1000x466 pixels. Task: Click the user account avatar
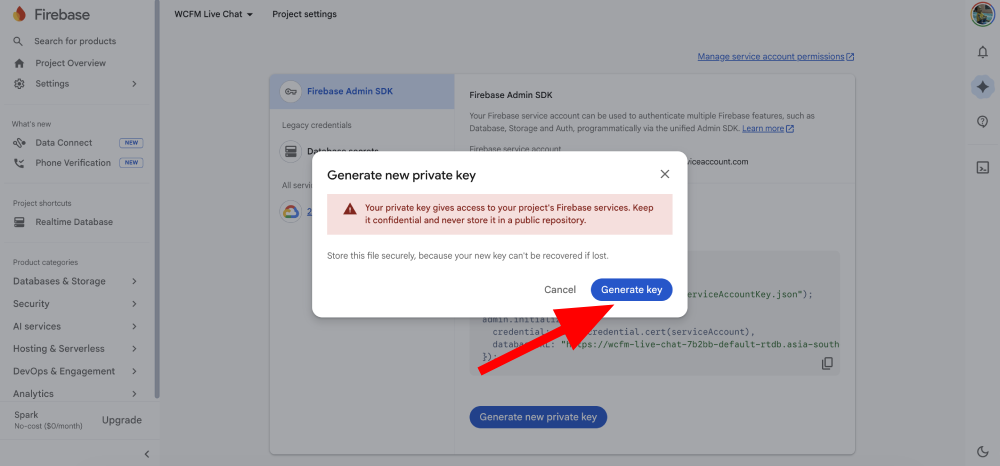(982, 14)
